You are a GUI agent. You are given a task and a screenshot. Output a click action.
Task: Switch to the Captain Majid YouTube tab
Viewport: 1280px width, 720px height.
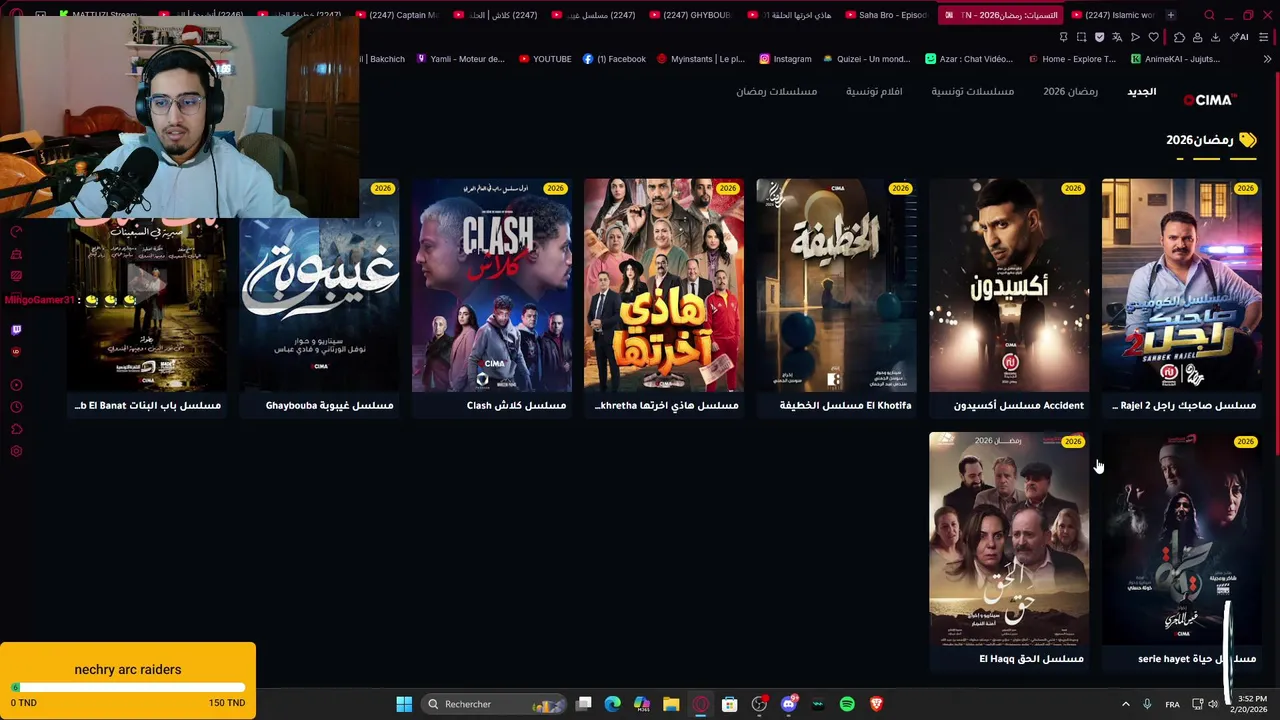pyautogui.click(x=396, y=15)
